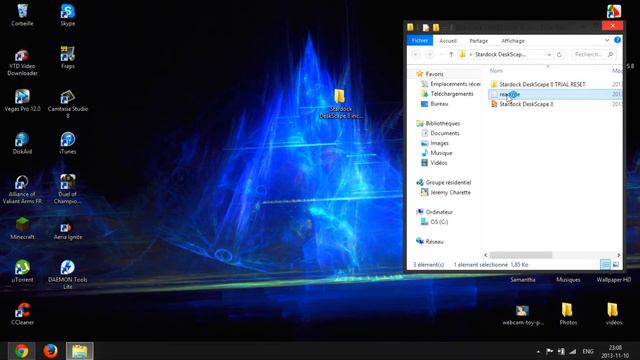Screen dimensions: 640x360
Task: Select the Skype desktop icon
Action: pos(68,15)
